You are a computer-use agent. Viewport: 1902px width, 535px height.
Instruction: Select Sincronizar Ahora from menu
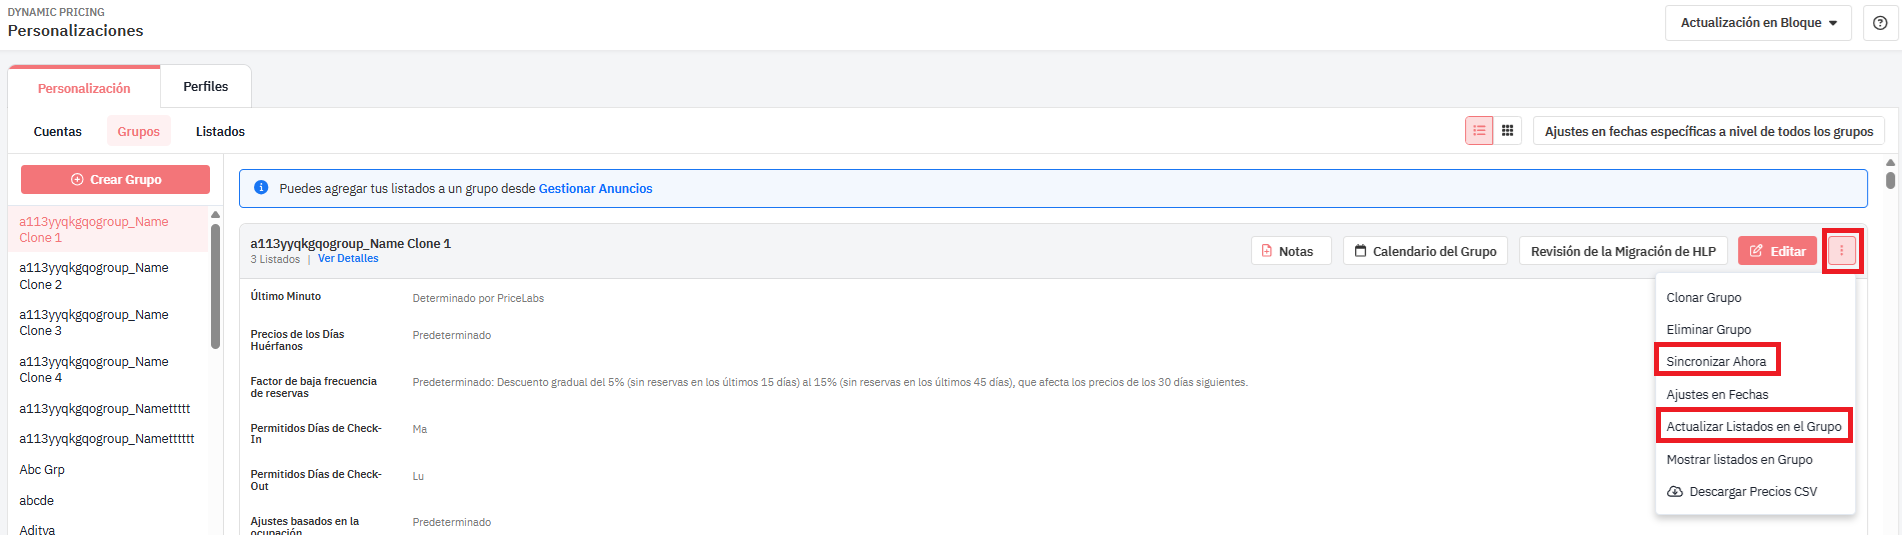1716,362
